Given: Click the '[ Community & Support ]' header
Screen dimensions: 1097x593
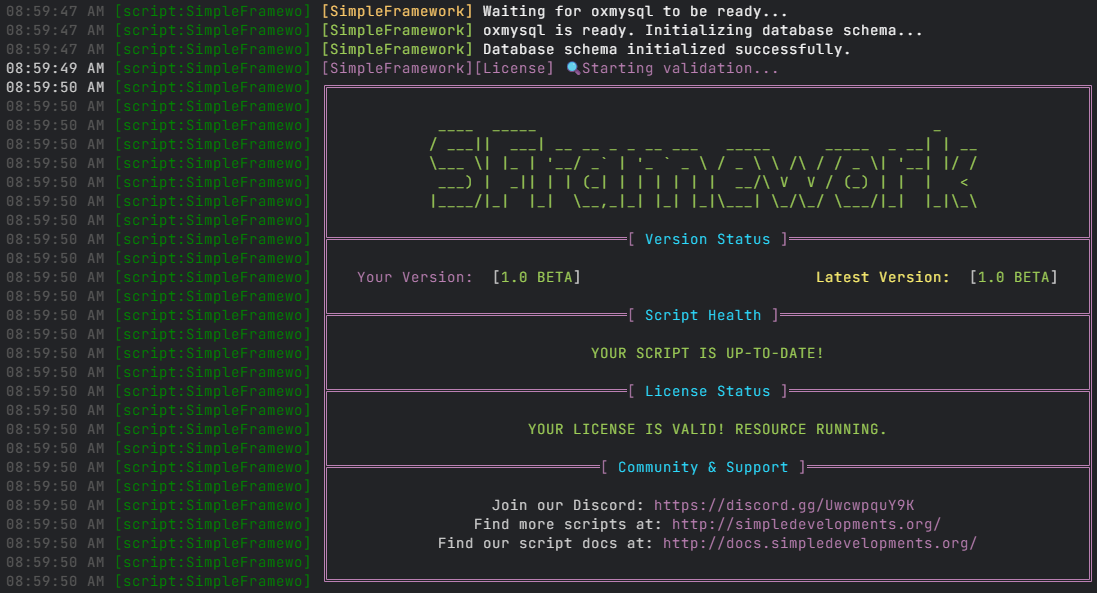Looking at the screenshot, I should coord(703,467).
